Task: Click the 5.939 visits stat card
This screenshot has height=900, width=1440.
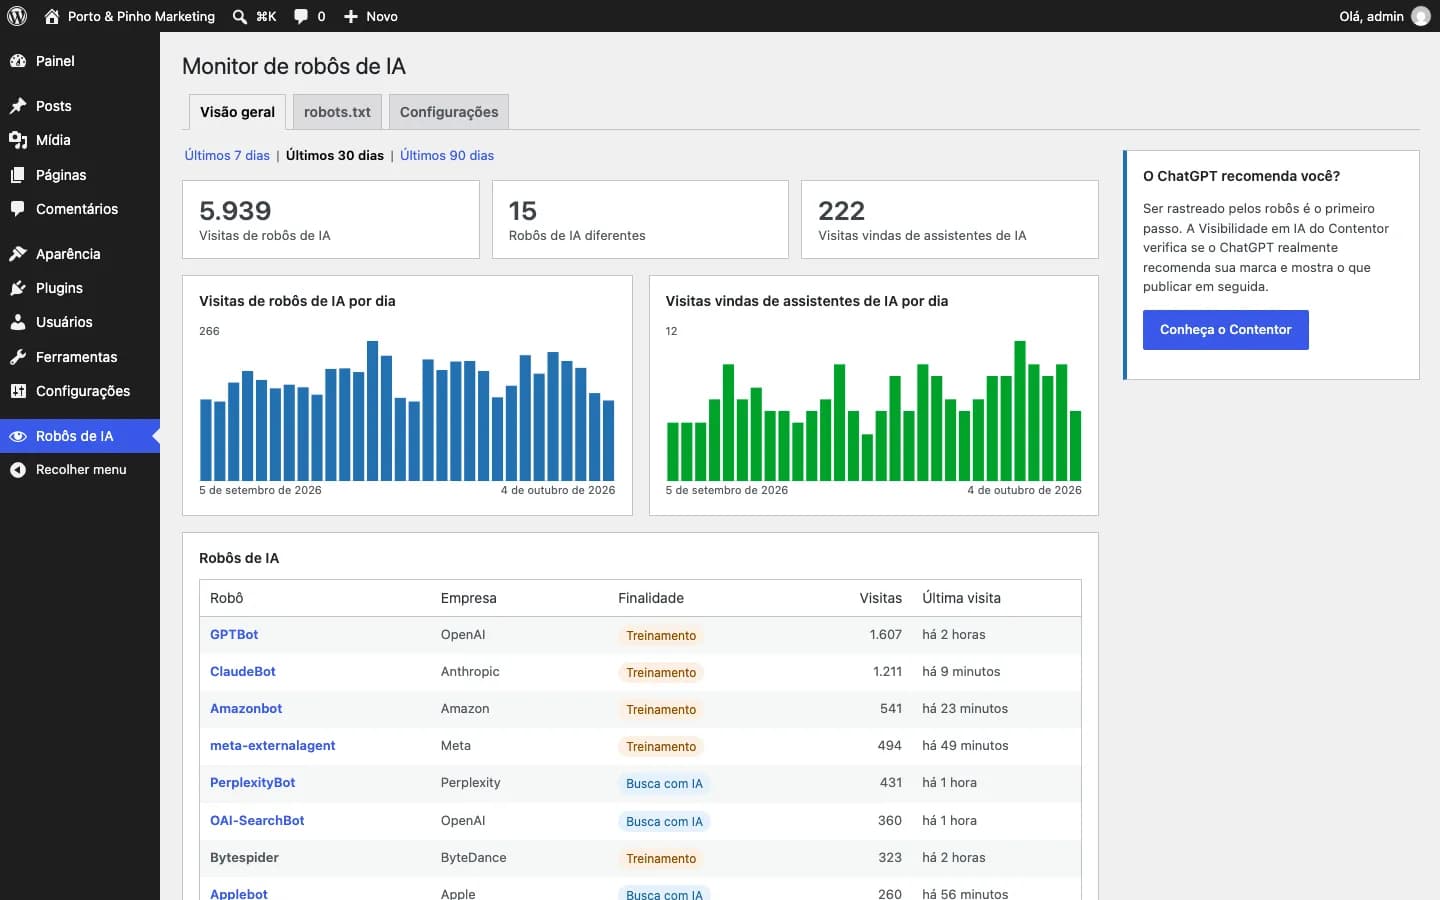Action: click(331, 220)
